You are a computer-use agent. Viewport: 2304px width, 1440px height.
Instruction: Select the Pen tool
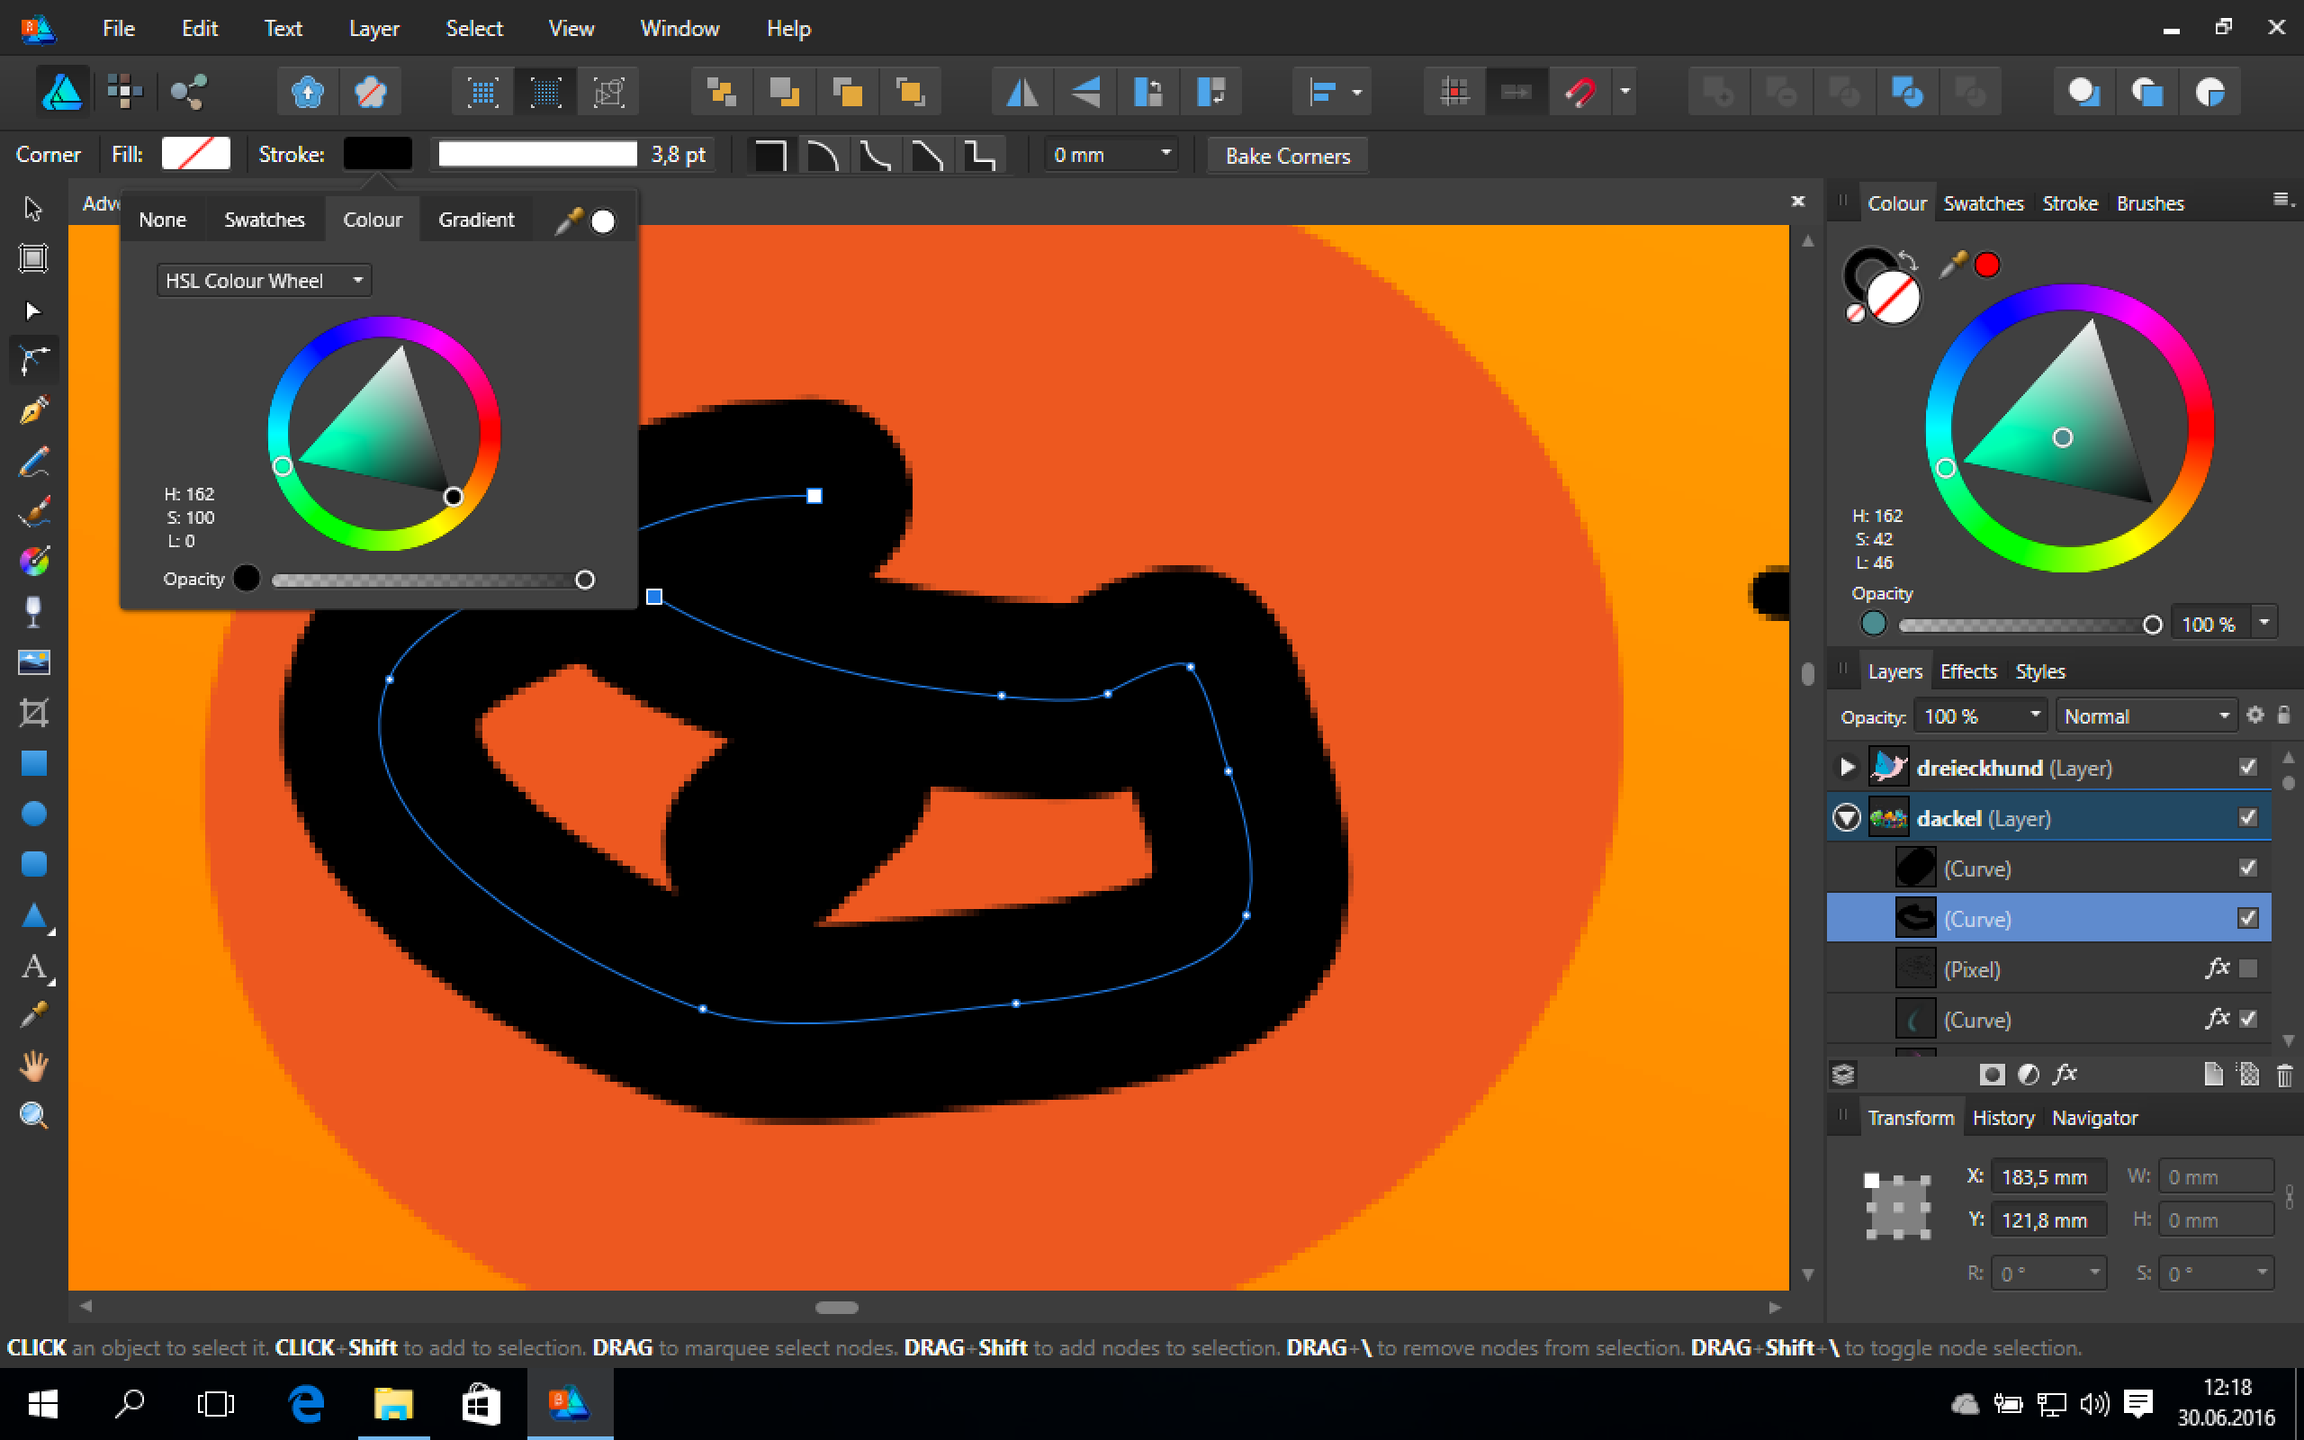coord(33,411)
